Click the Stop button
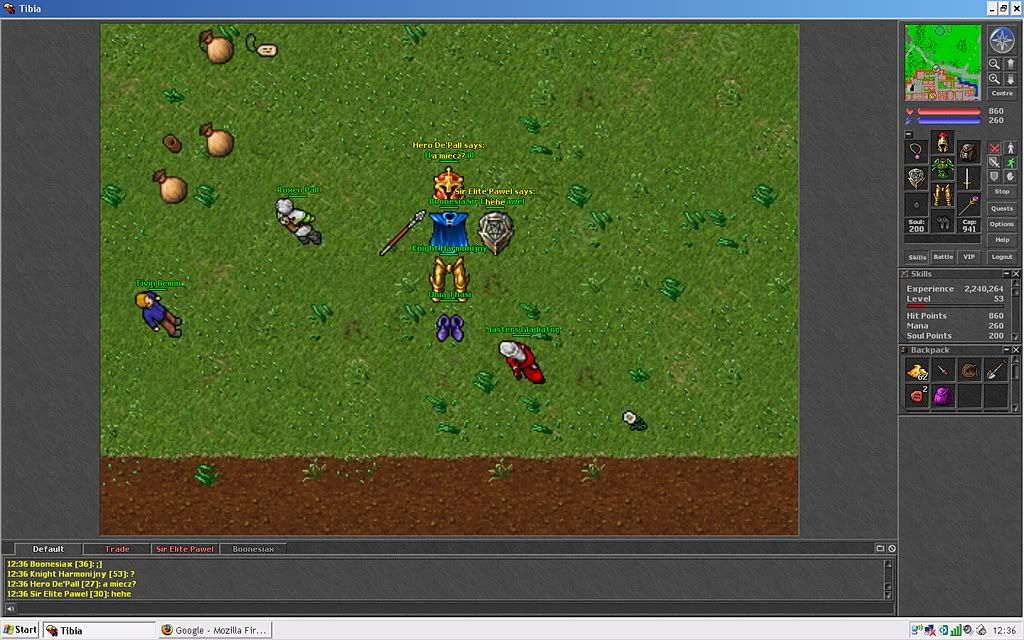 coord(1002,192)
